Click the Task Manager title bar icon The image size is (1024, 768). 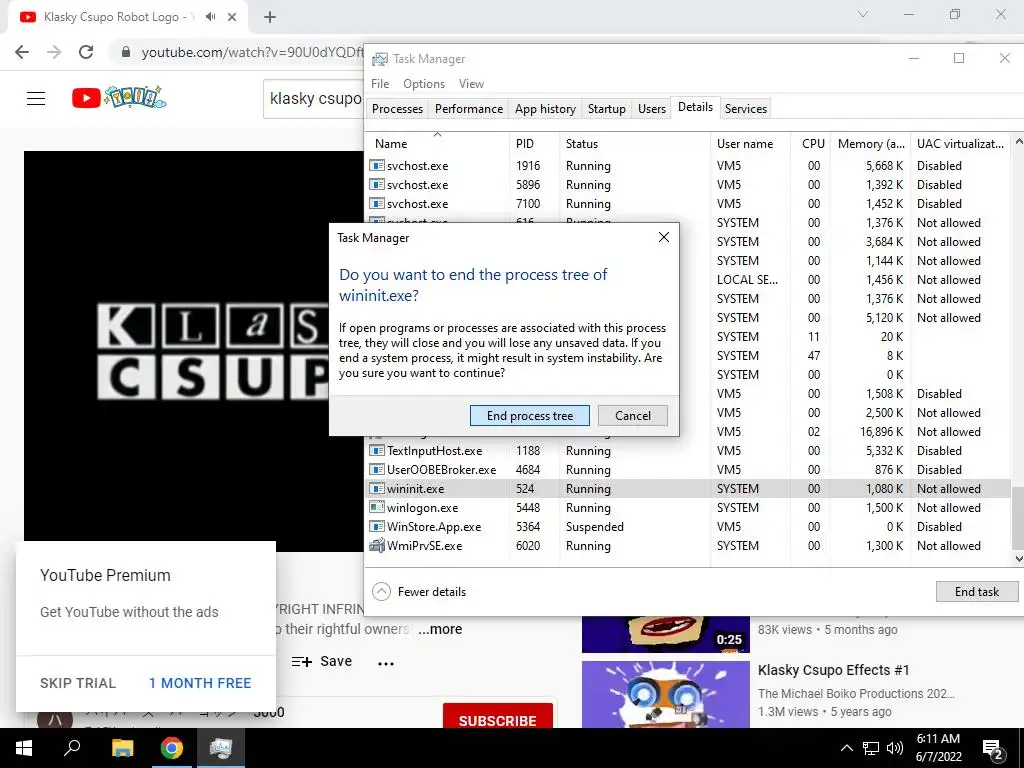pos(379,59)
